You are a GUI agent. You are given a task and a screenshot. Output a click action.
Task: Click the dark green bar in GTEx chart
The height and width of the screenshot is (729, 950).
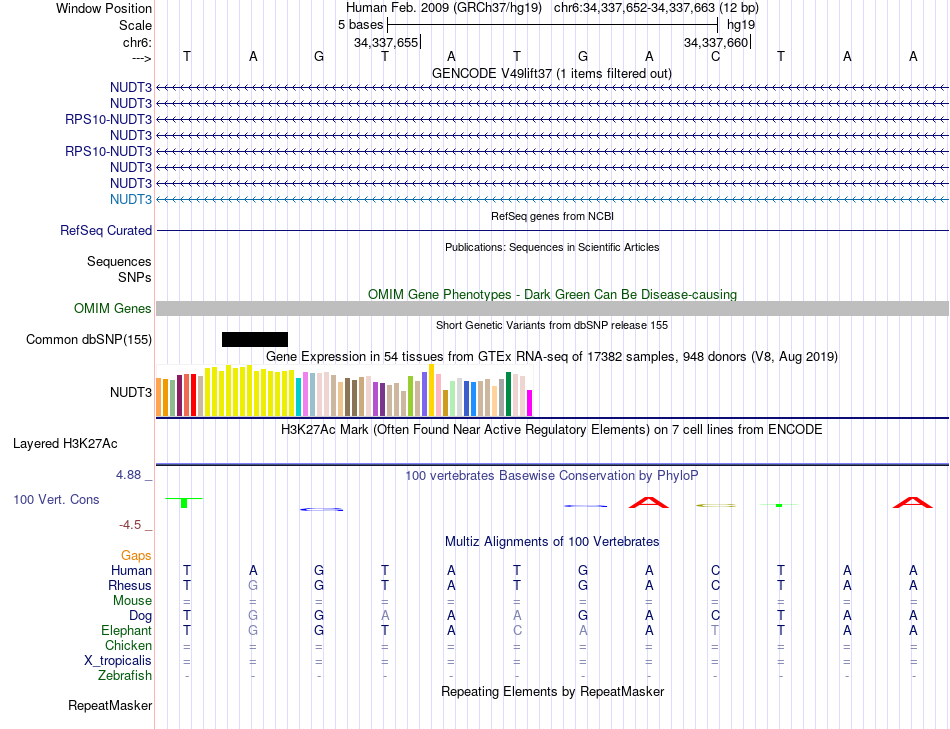point(509,394)
